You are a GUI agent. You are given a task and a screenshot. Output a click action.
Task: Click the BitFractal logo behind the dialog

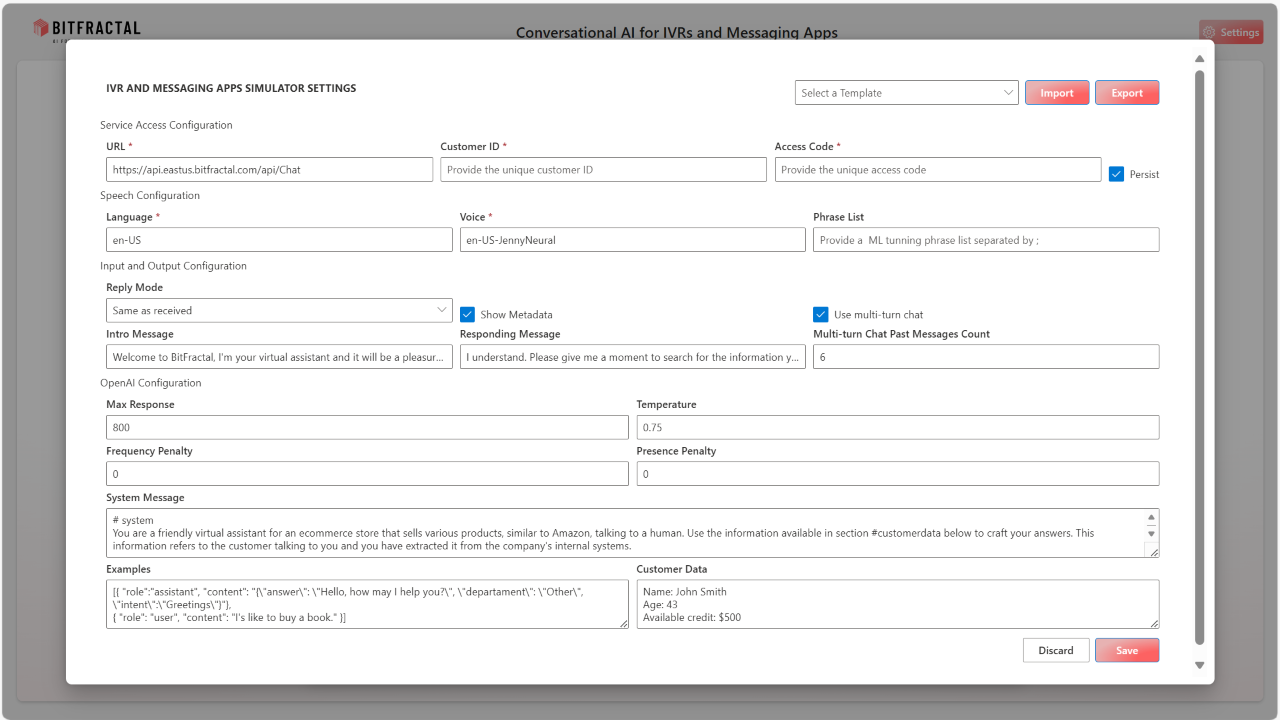(86, 29)
